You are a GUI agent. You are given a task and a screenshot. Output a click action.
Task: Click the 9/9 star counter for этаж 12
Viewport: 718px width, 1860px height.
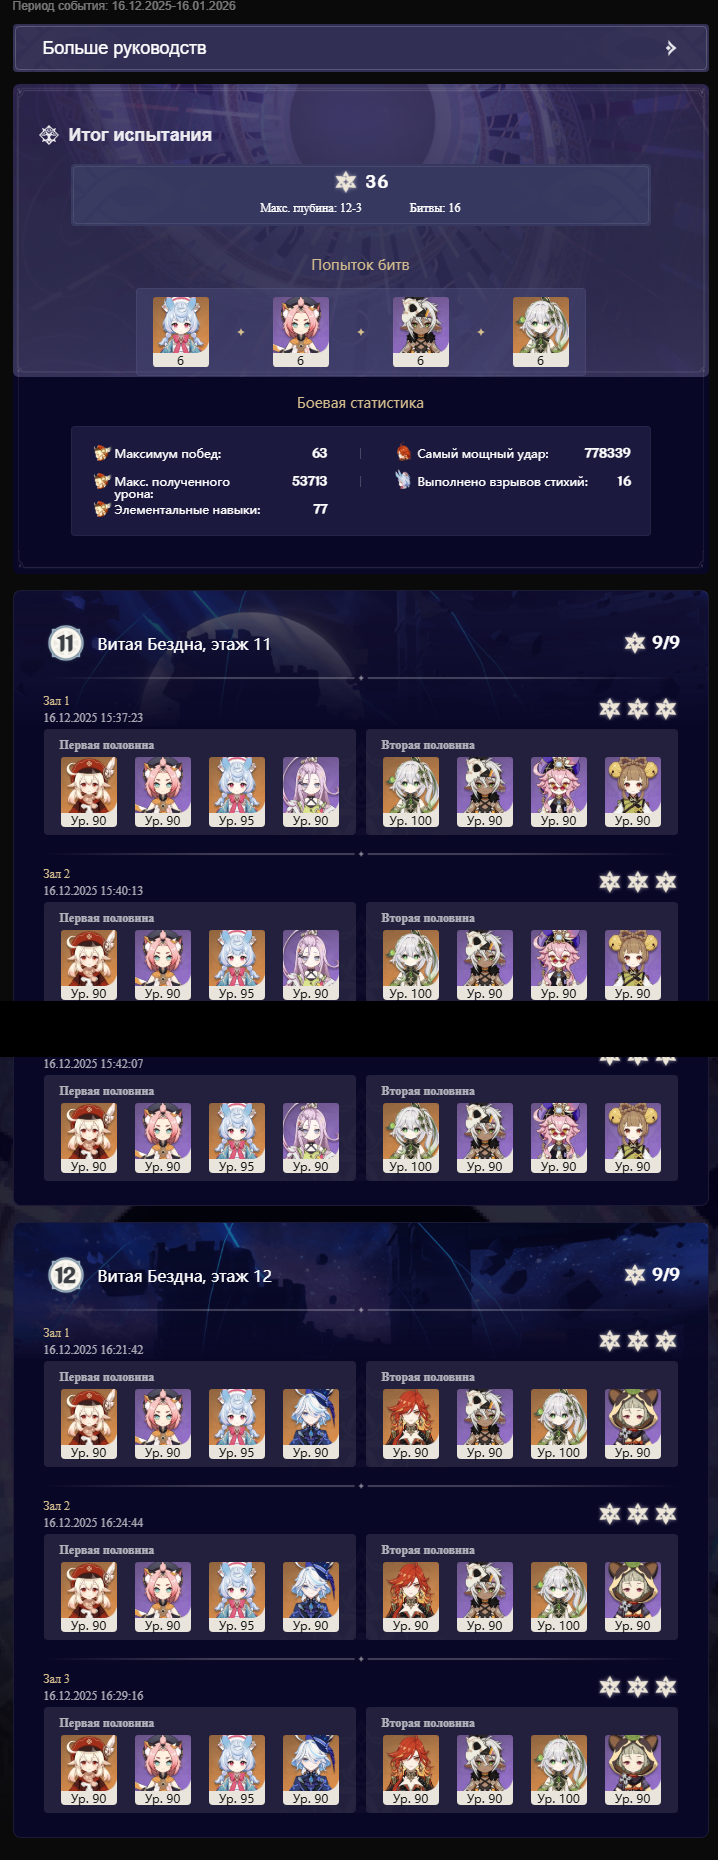click(x=652, y=1274)
